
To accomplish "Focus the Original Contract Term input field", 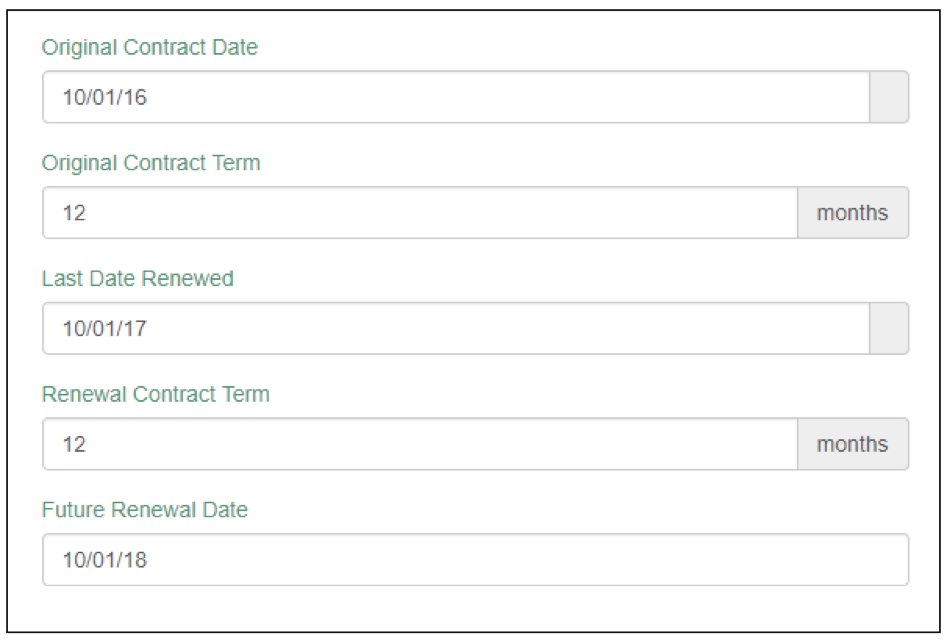I will pos(420,213).
